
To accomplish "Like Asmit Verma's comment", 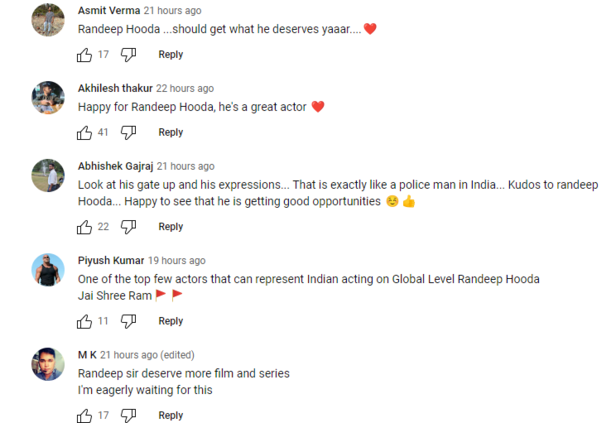I will click(x=84, y=55).
